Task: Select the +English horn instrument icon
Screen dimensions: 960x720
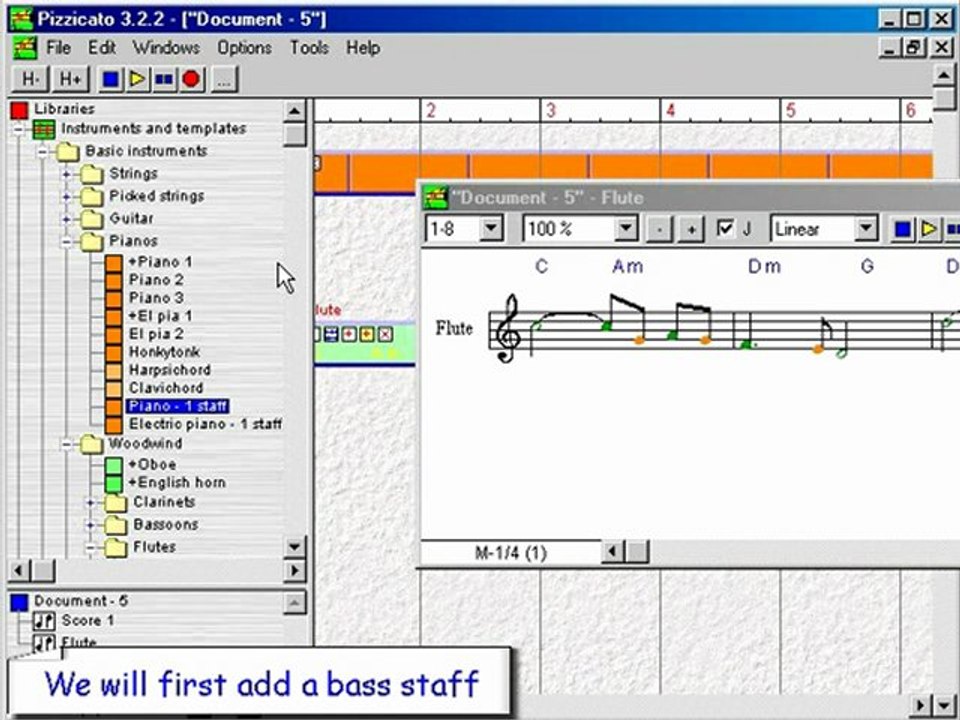Action: point(113,484)
